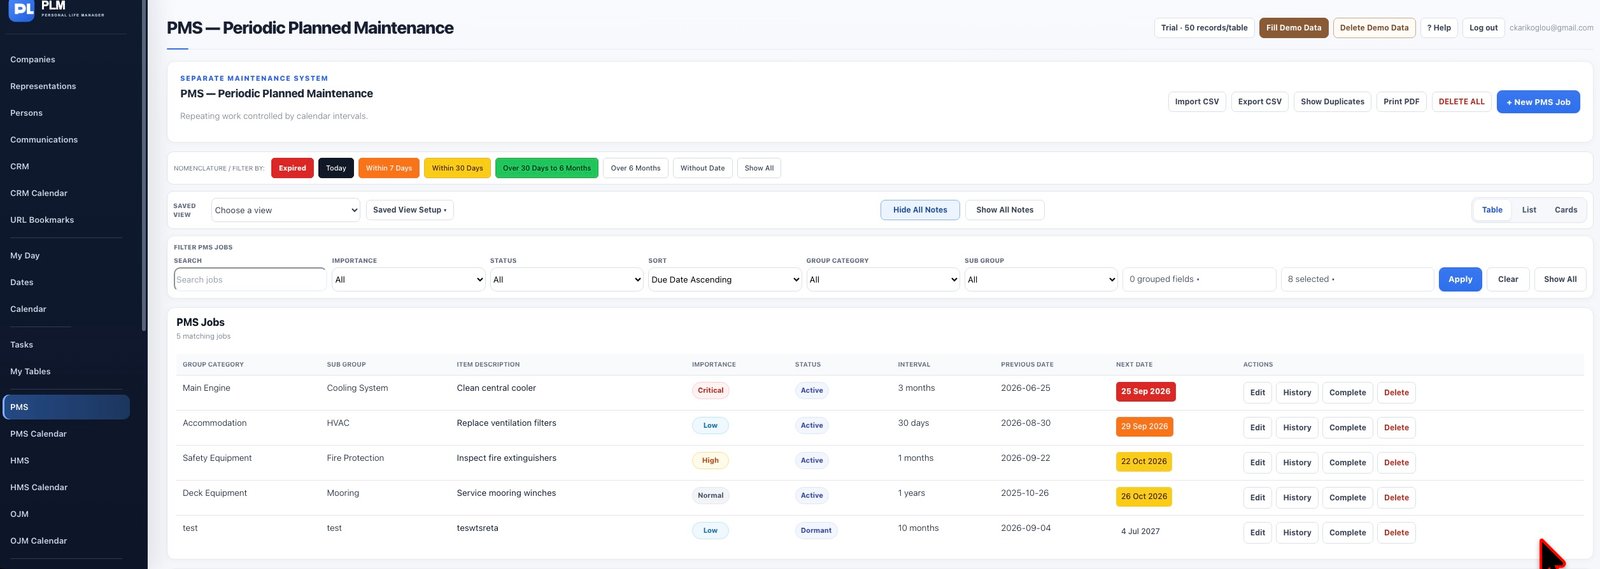Expand 8 selected columns selector
This screenshot has width=1600, height=569.
(1357, 280)
